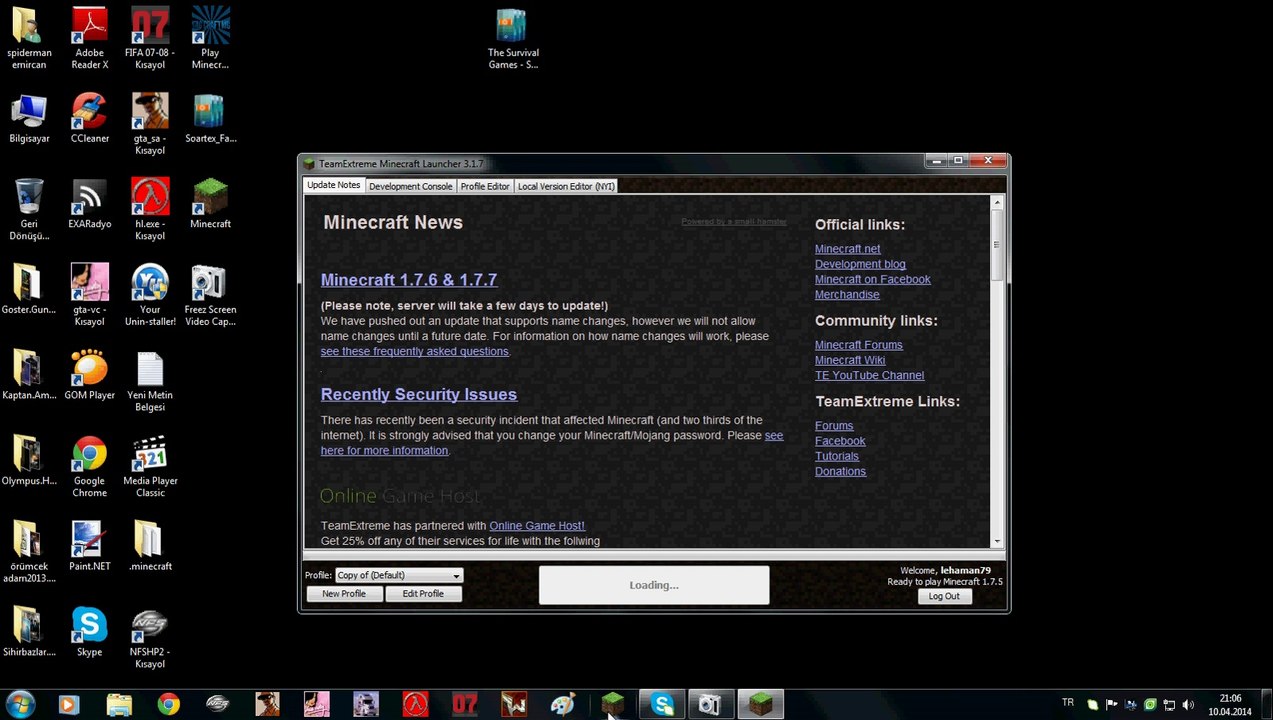Open EXARadyo desktop shortcut
The height and width of the screenshot is (720, 1273).
point(89,204)
